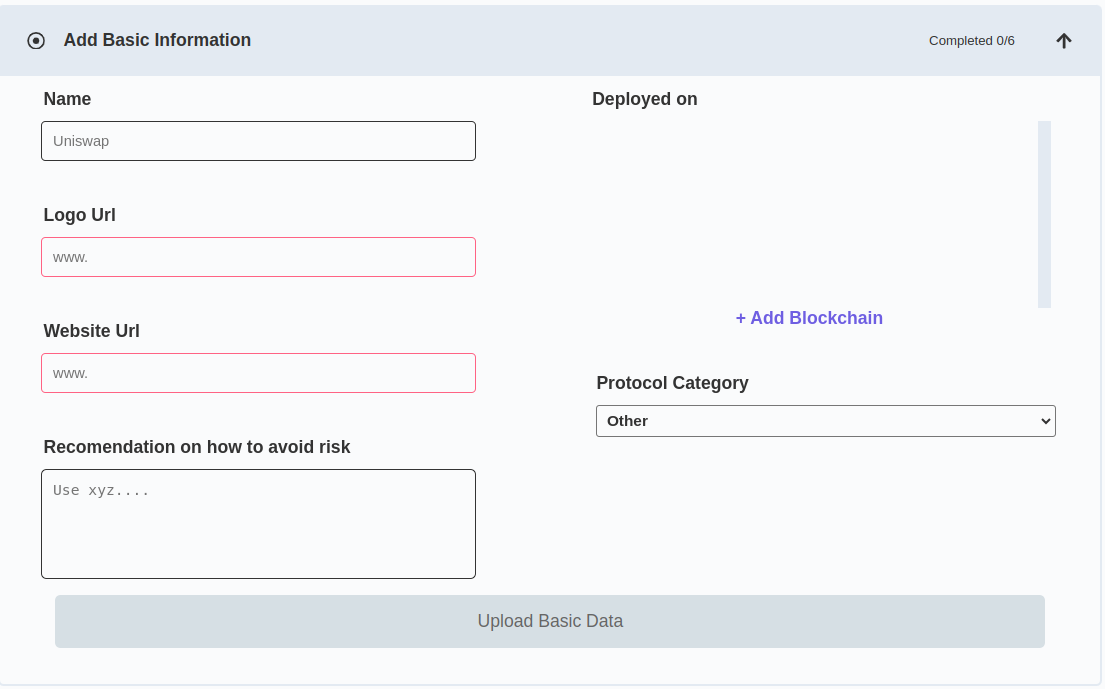Viewport: 1105px width, 689px height.
Task: Click the Completed 0/6 progress text
Action: tap(972, 41)
